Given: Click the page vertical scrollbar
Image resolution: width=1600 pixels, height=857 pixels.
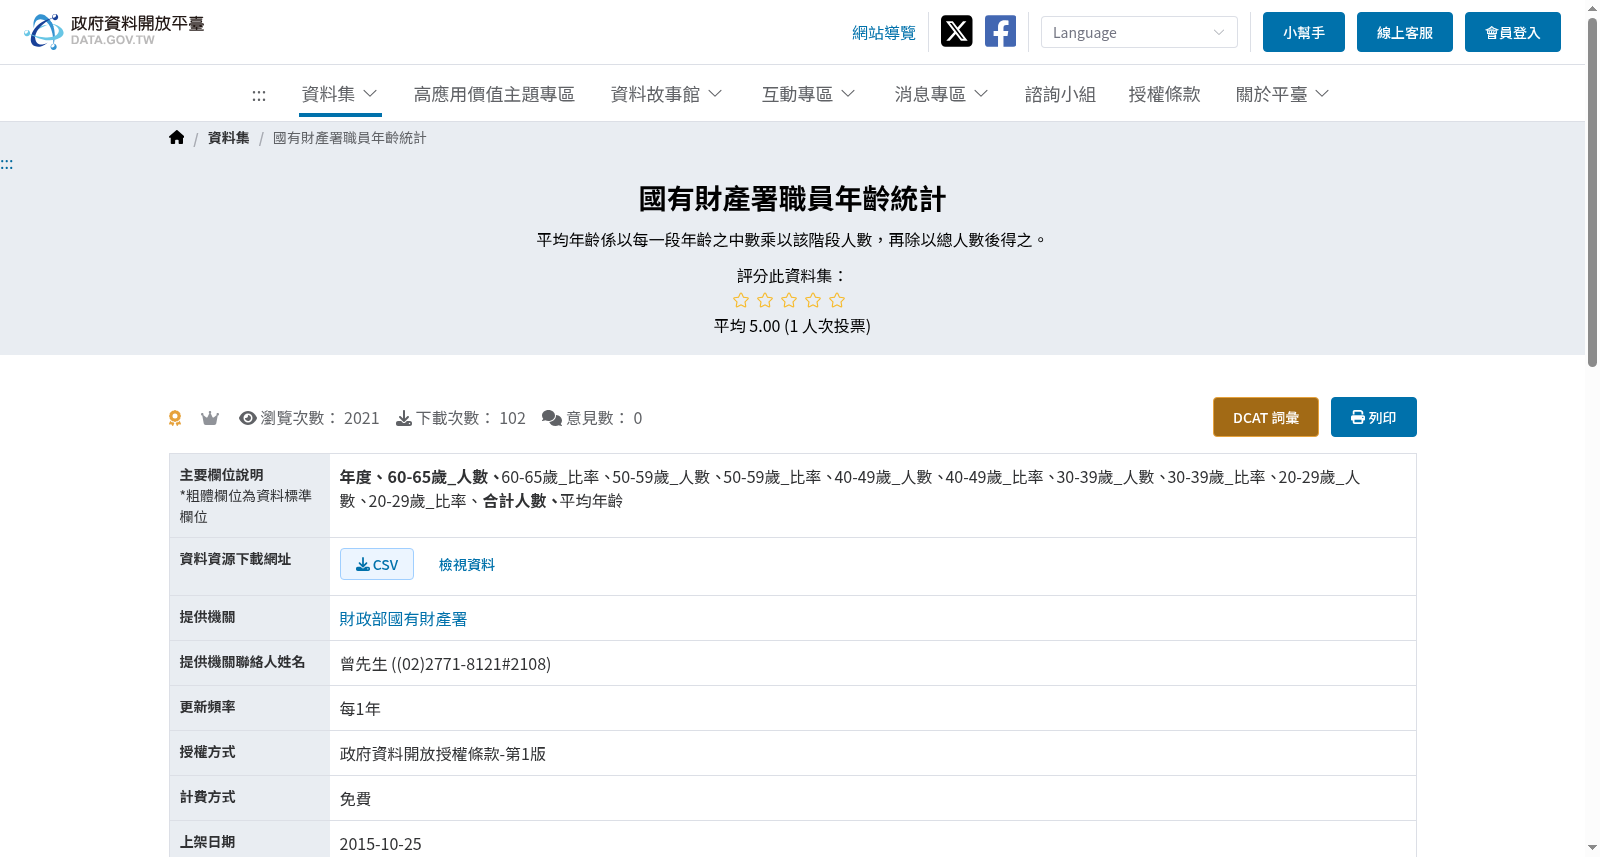Looking at the screenshot, I should (1592, 190).
